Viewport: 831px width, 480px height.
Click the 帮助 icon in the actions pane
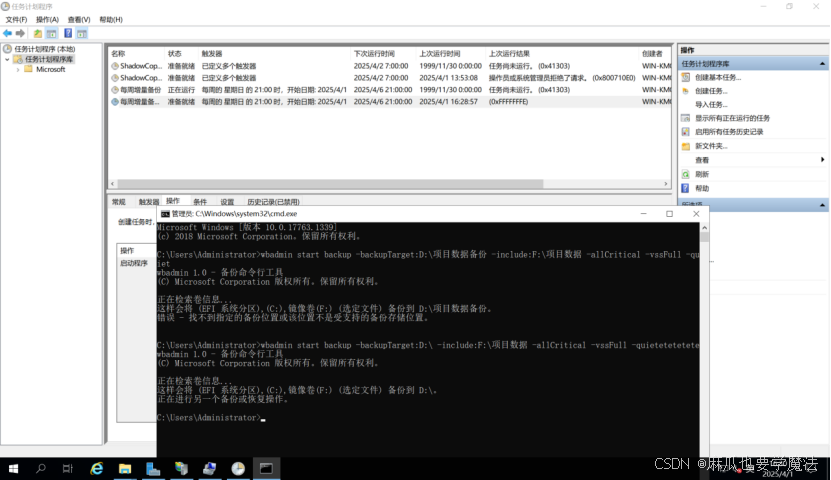click(685, 188)
